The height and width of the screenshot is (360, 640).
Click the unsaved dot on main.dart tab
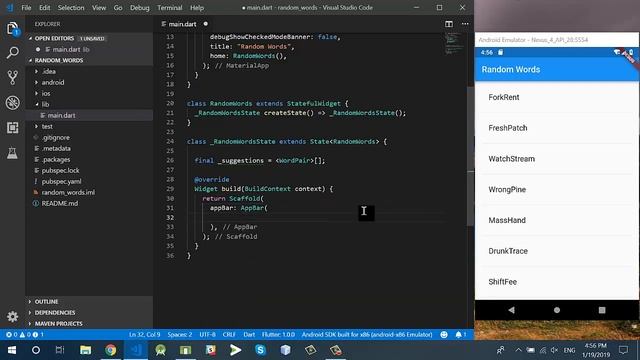(x=205, y=24)
